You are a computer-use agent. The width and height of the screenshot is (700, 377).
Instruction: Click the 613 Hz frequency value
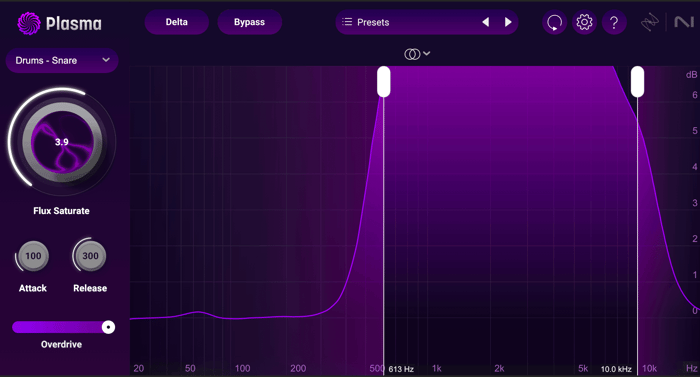pos(401,369)
